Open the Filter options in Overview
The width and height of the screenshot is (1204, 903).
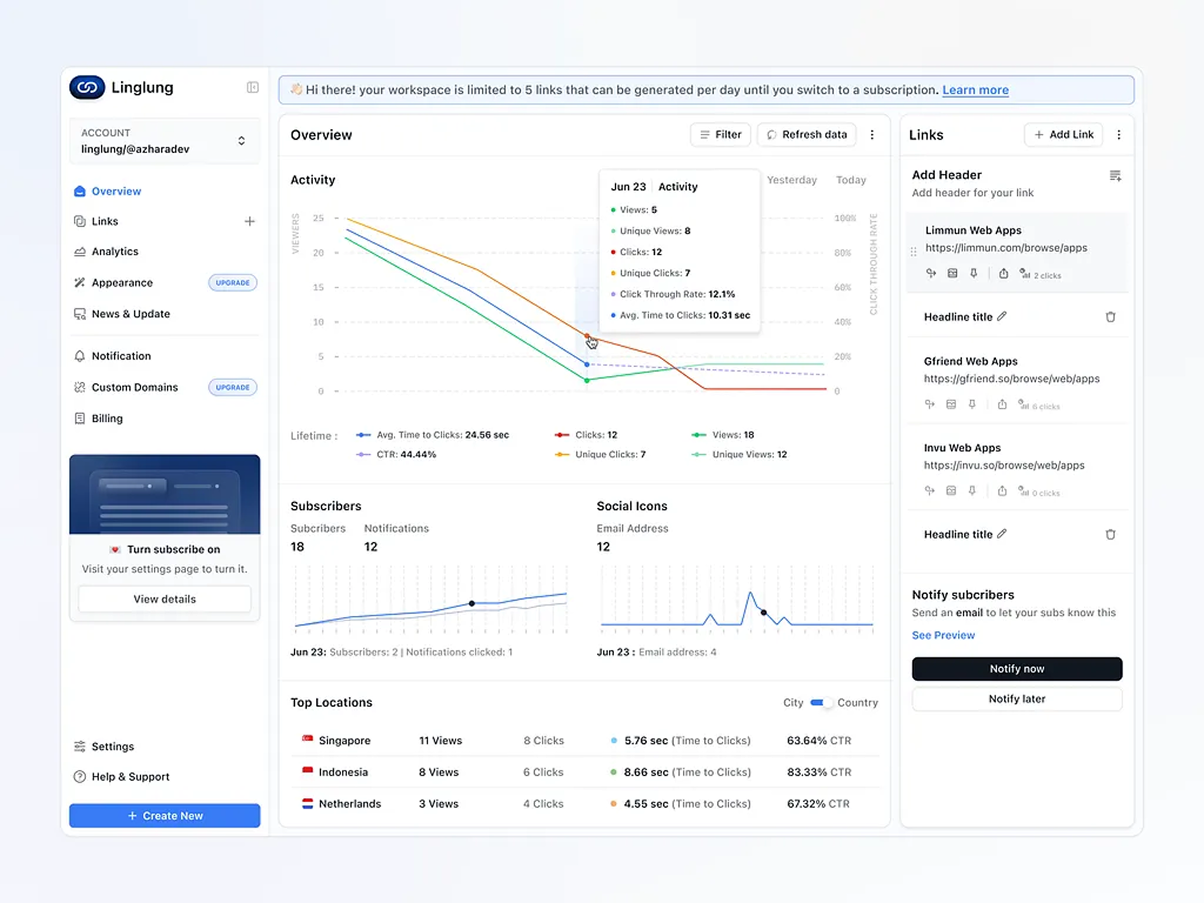tap(720, 135)
